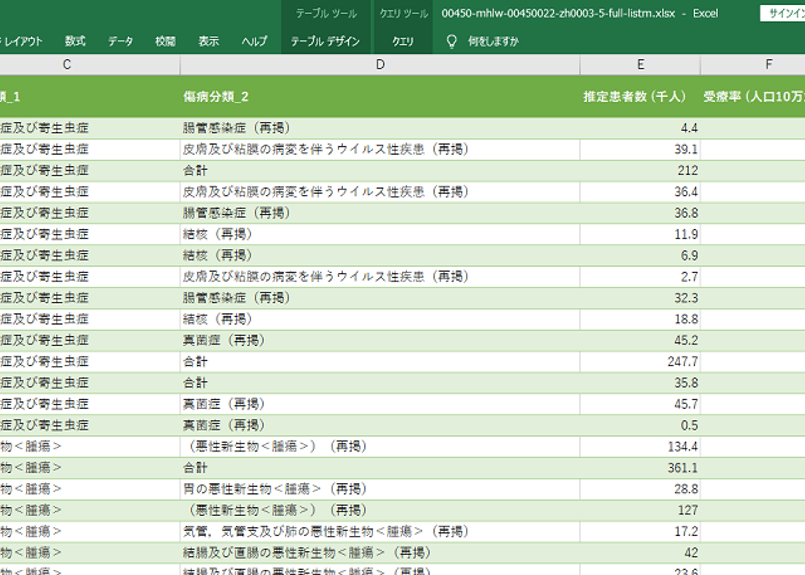Screen dimensions: 805x575
Task: Select the 胃の悪性新生物＜腫瘍＞（再掲） cell
Action: click(x=380, y=489)
